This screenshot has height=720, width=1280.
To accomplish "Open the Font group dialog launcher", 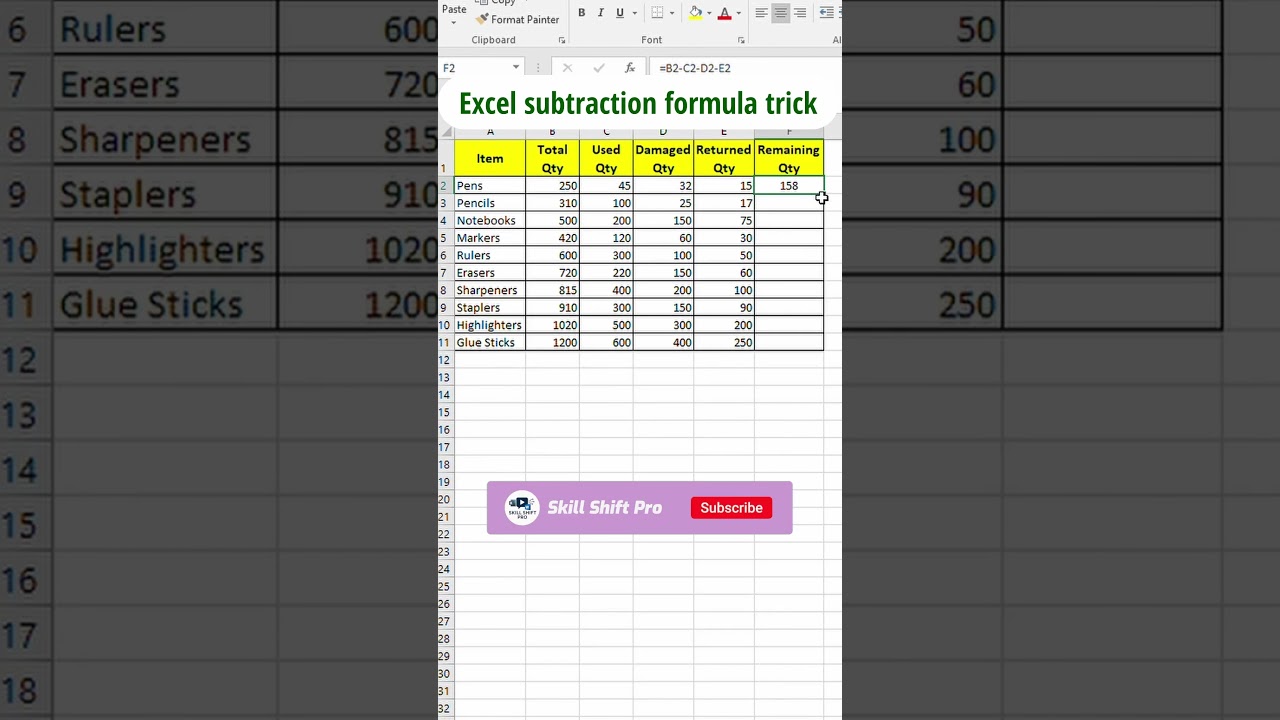I will click(741, 41).
